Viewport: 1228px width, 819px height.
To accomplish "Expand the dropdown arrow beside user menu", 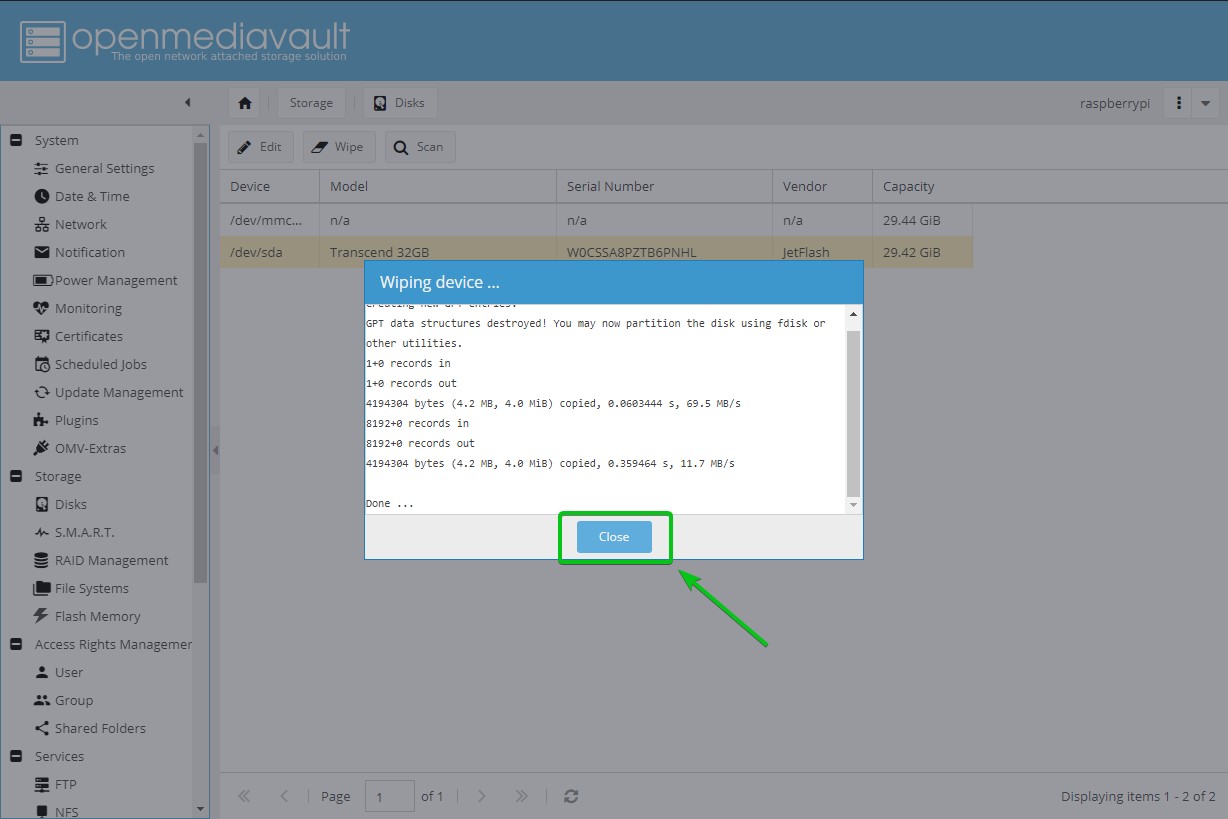I will pos(1205,103).
